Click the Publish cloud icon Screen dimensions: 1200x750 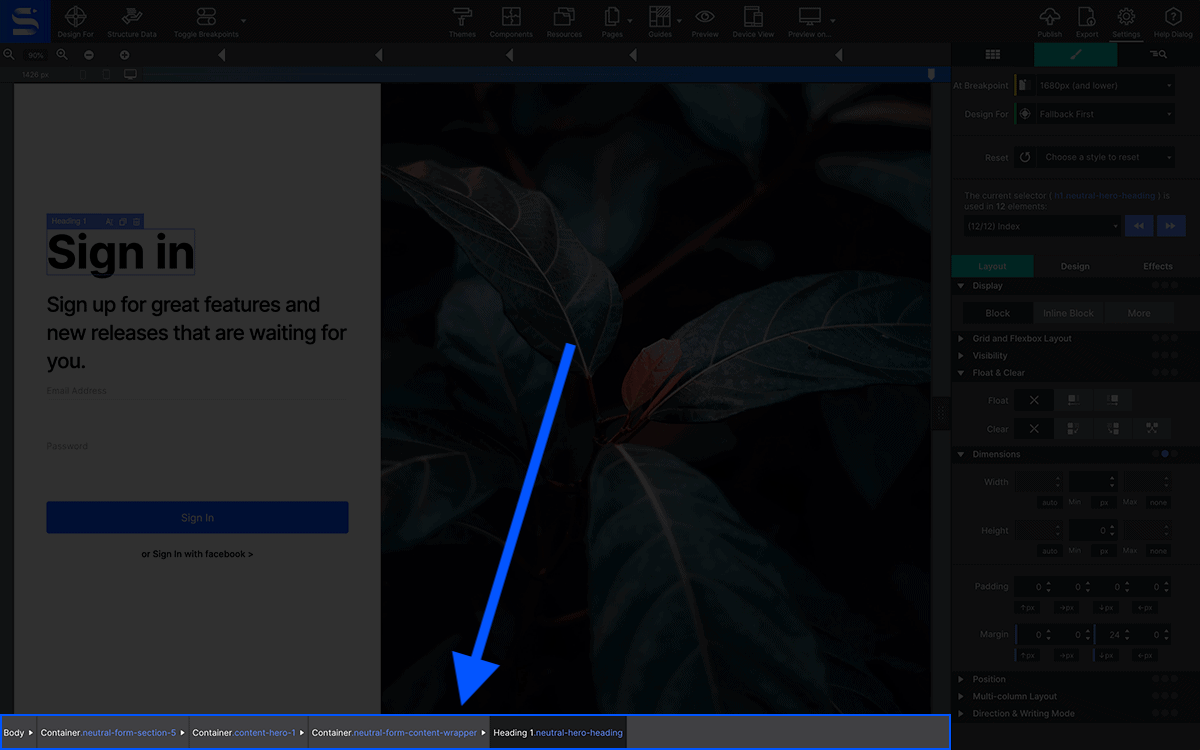click(1050, 17)
